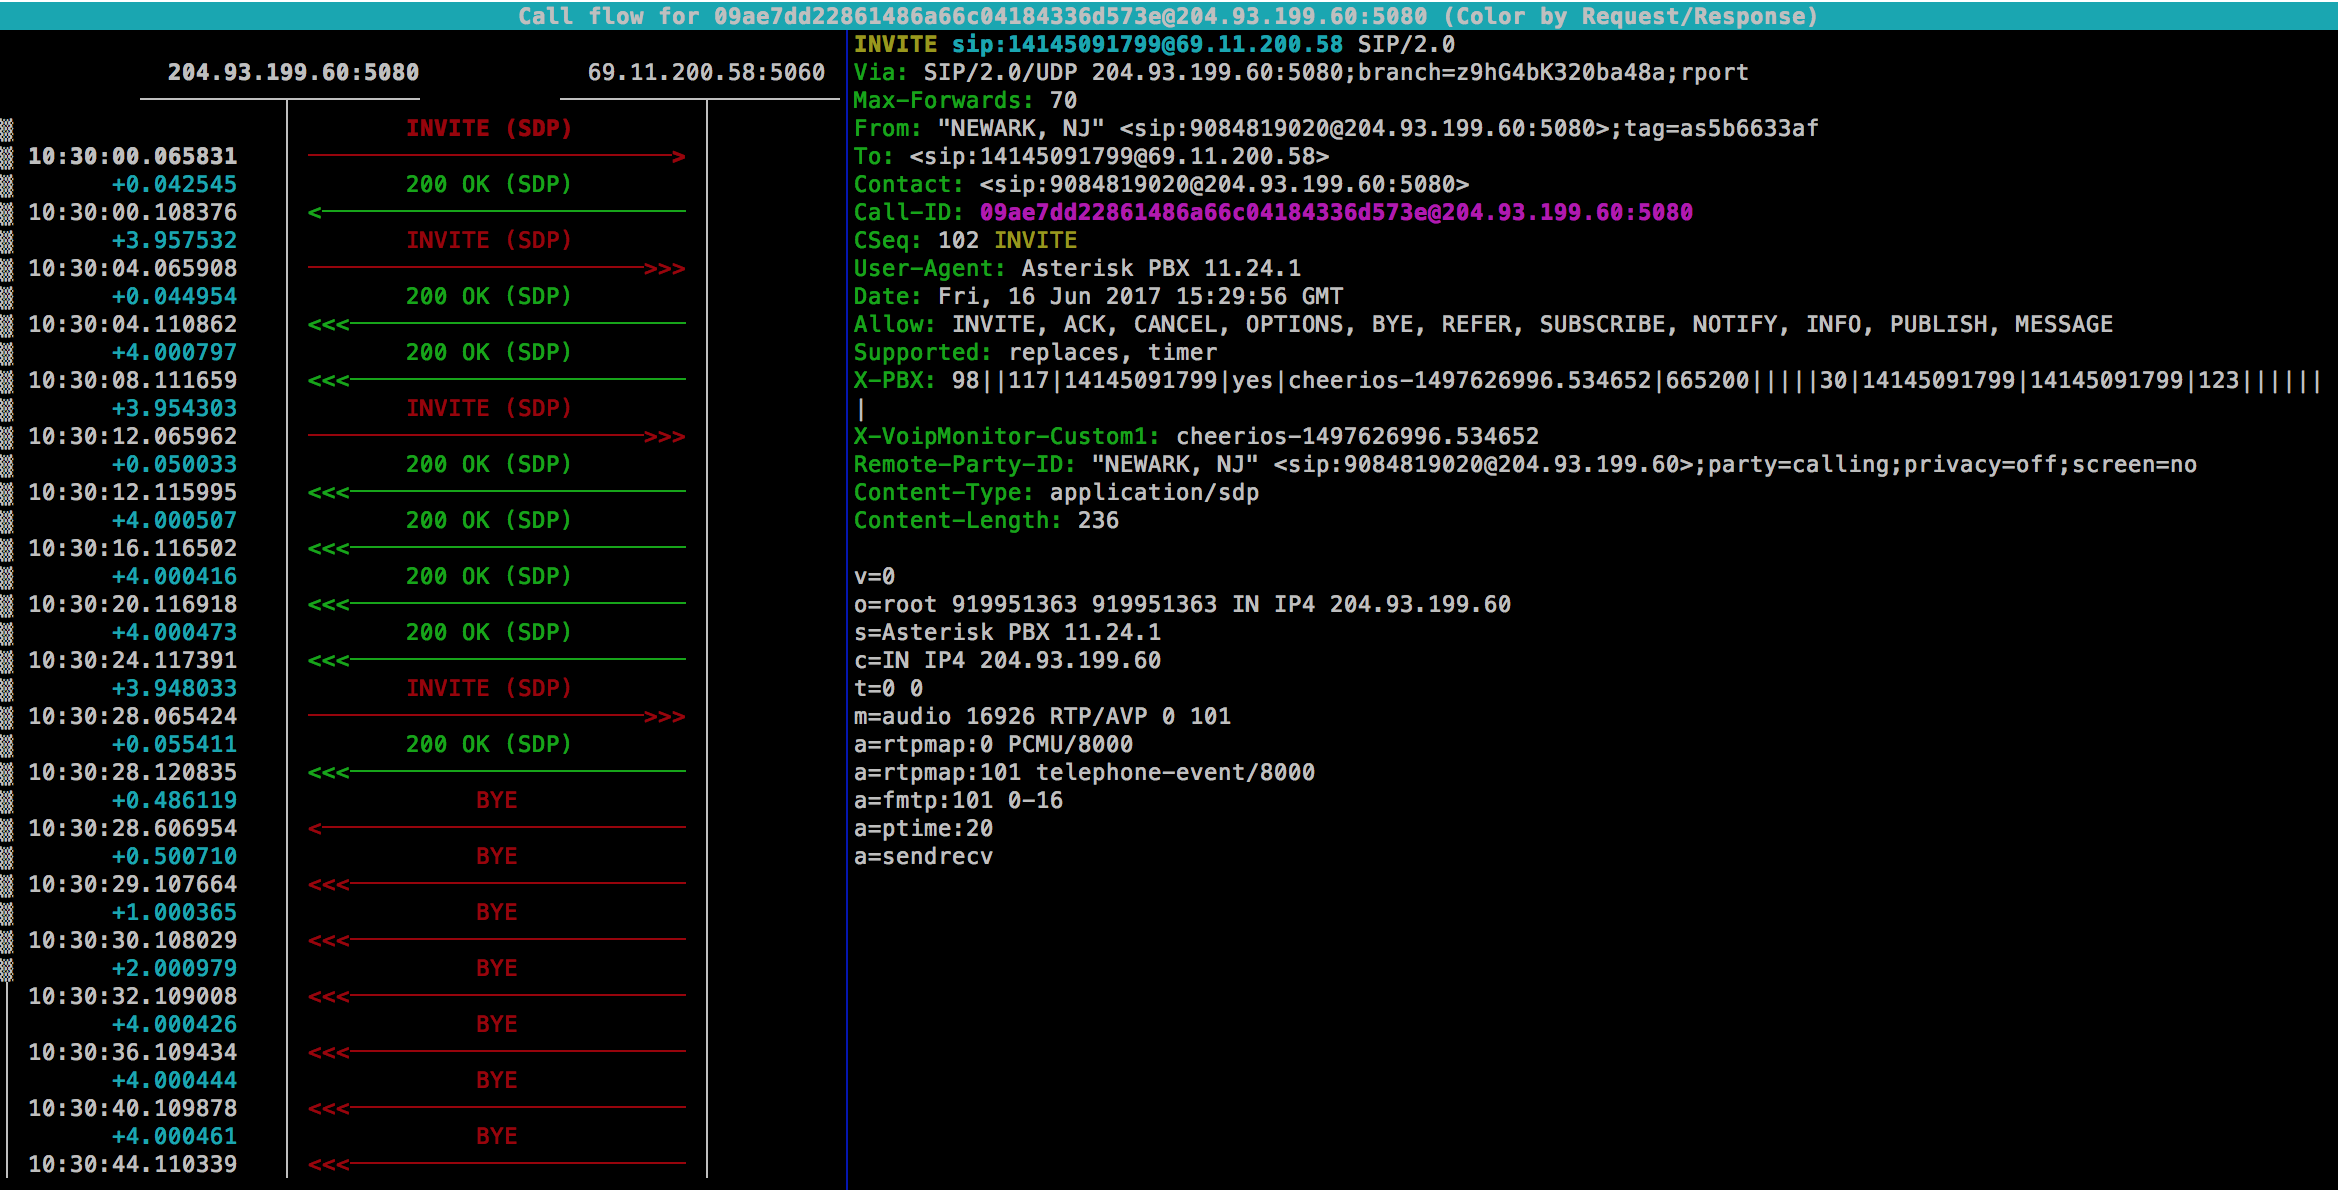The image size is (2348, 1190).
Task: Click the +0.042545 time delta
Action: coord(174,184)
